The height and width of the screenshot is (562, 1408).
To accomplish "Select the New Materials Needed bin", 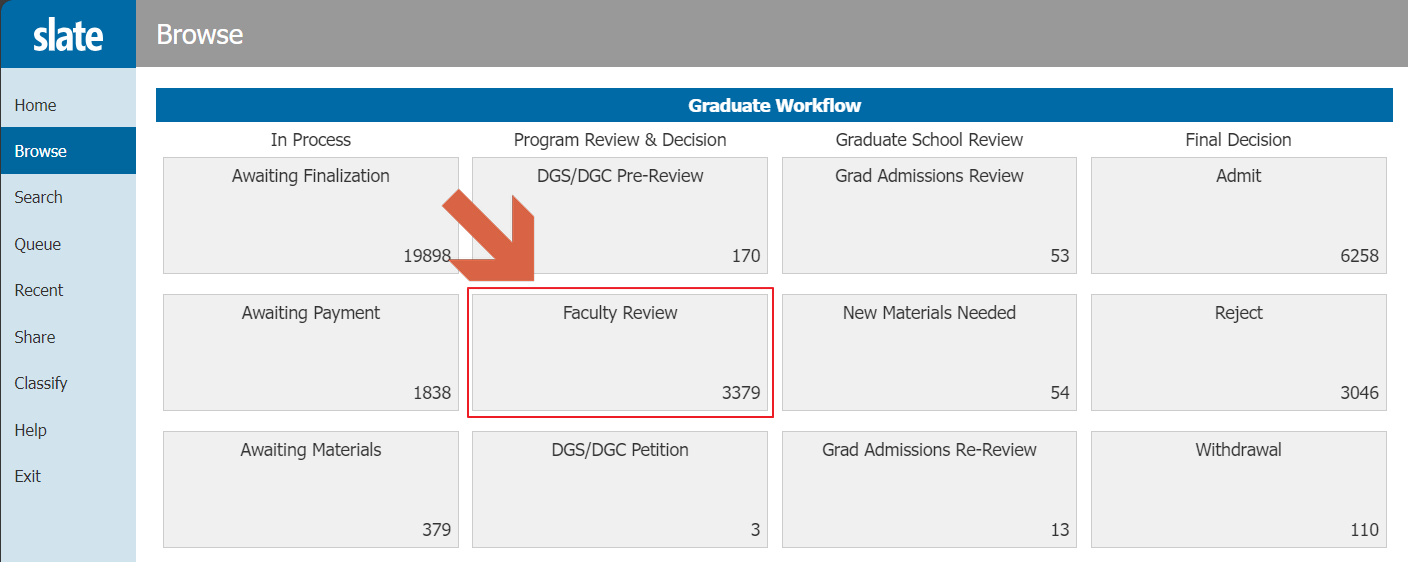I will 929,352.
